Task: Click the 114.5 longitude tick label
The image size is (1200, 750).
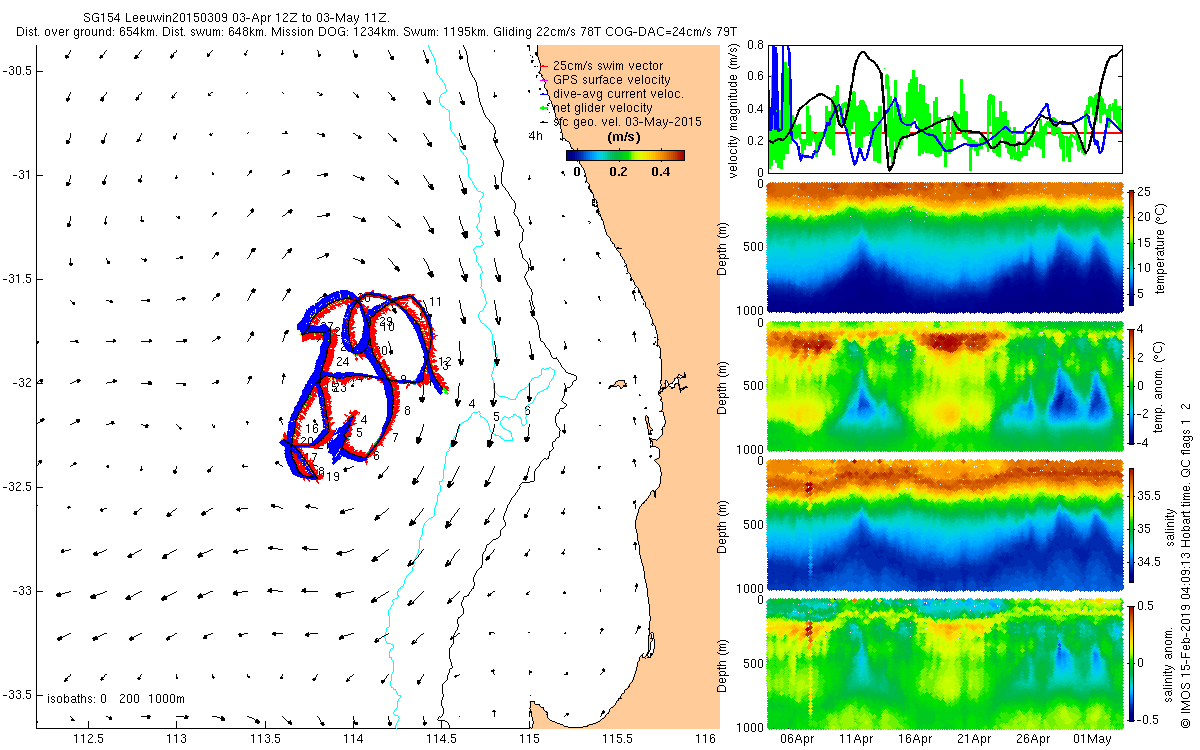Action: (x=441, y=738)
